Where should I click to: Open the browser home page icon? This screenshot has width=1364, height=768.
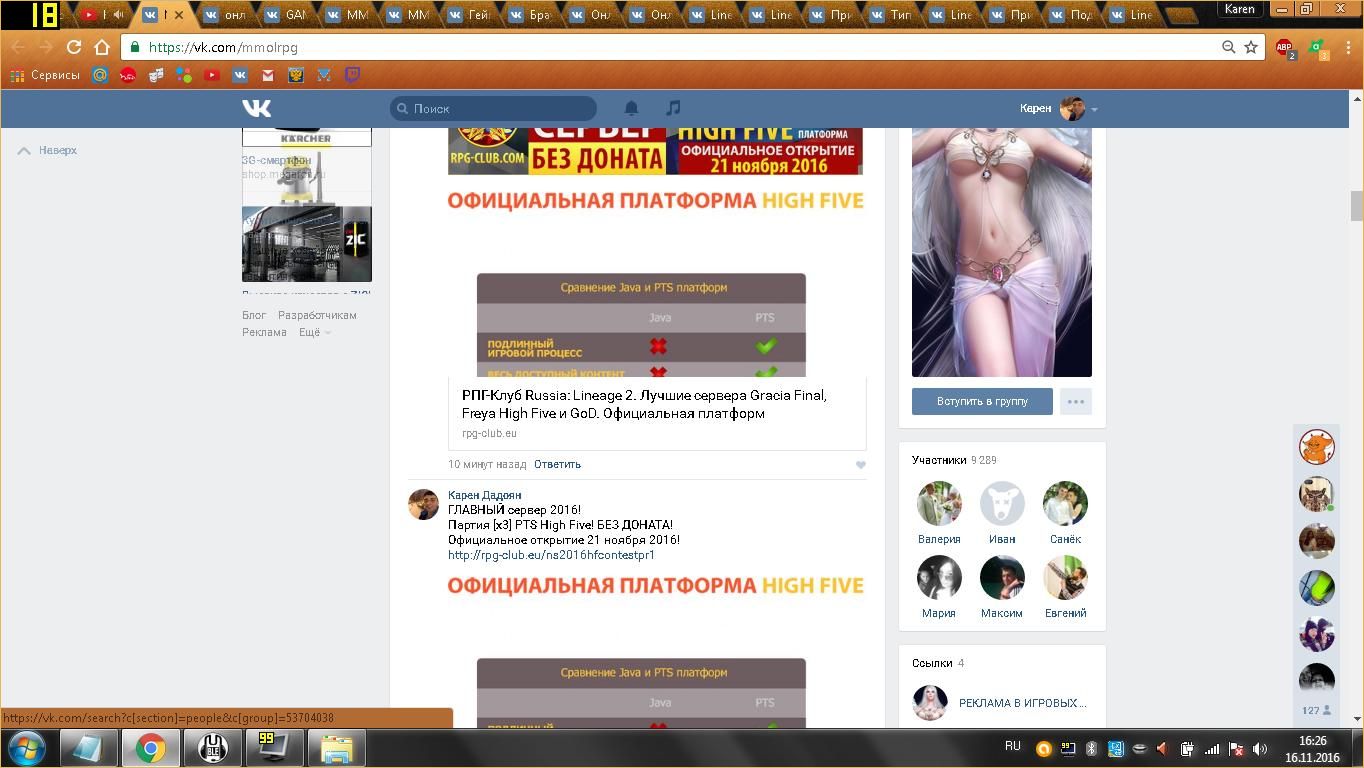[101, 47]
